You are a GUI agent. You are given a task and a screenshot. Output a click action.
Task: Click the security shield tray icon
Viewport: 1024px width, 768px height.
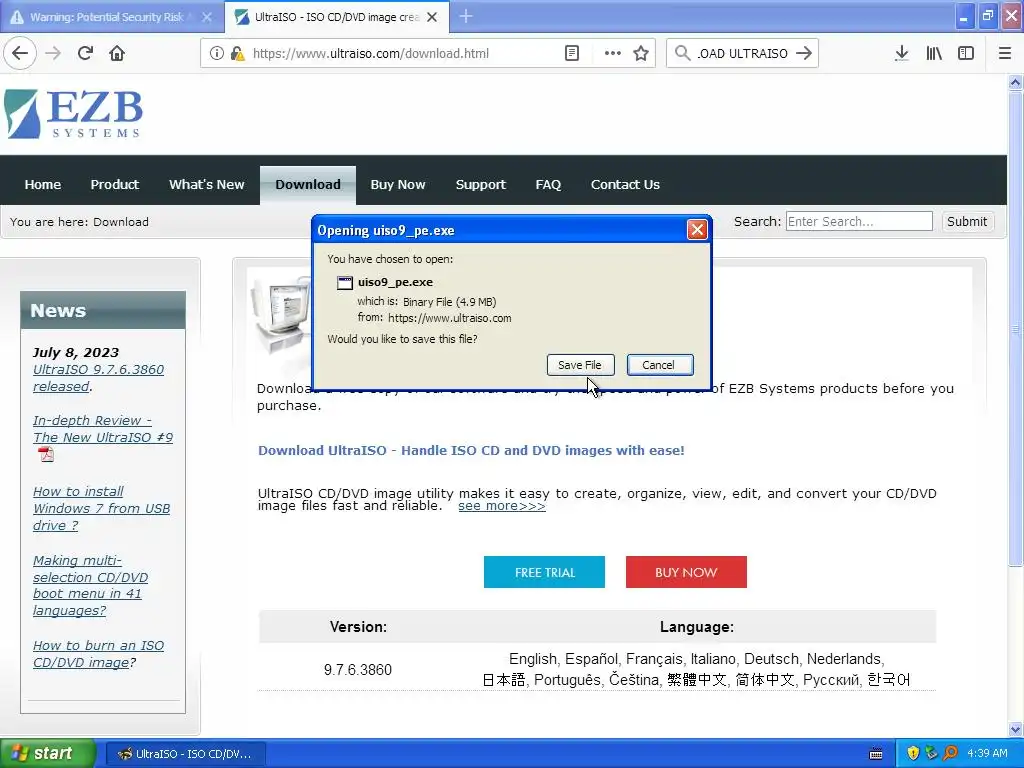913,754
